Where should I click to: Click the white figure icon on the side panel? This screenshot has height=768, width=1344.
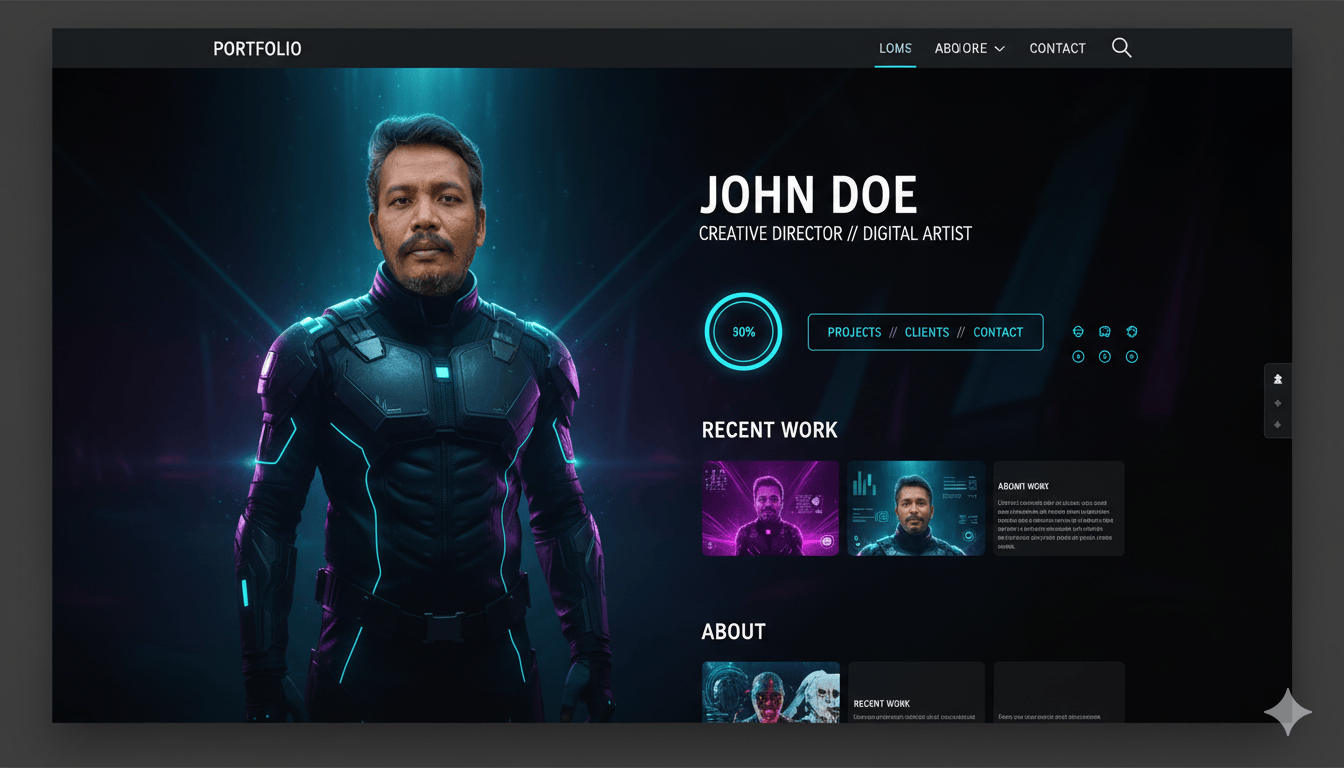(x=1277, y=379)
